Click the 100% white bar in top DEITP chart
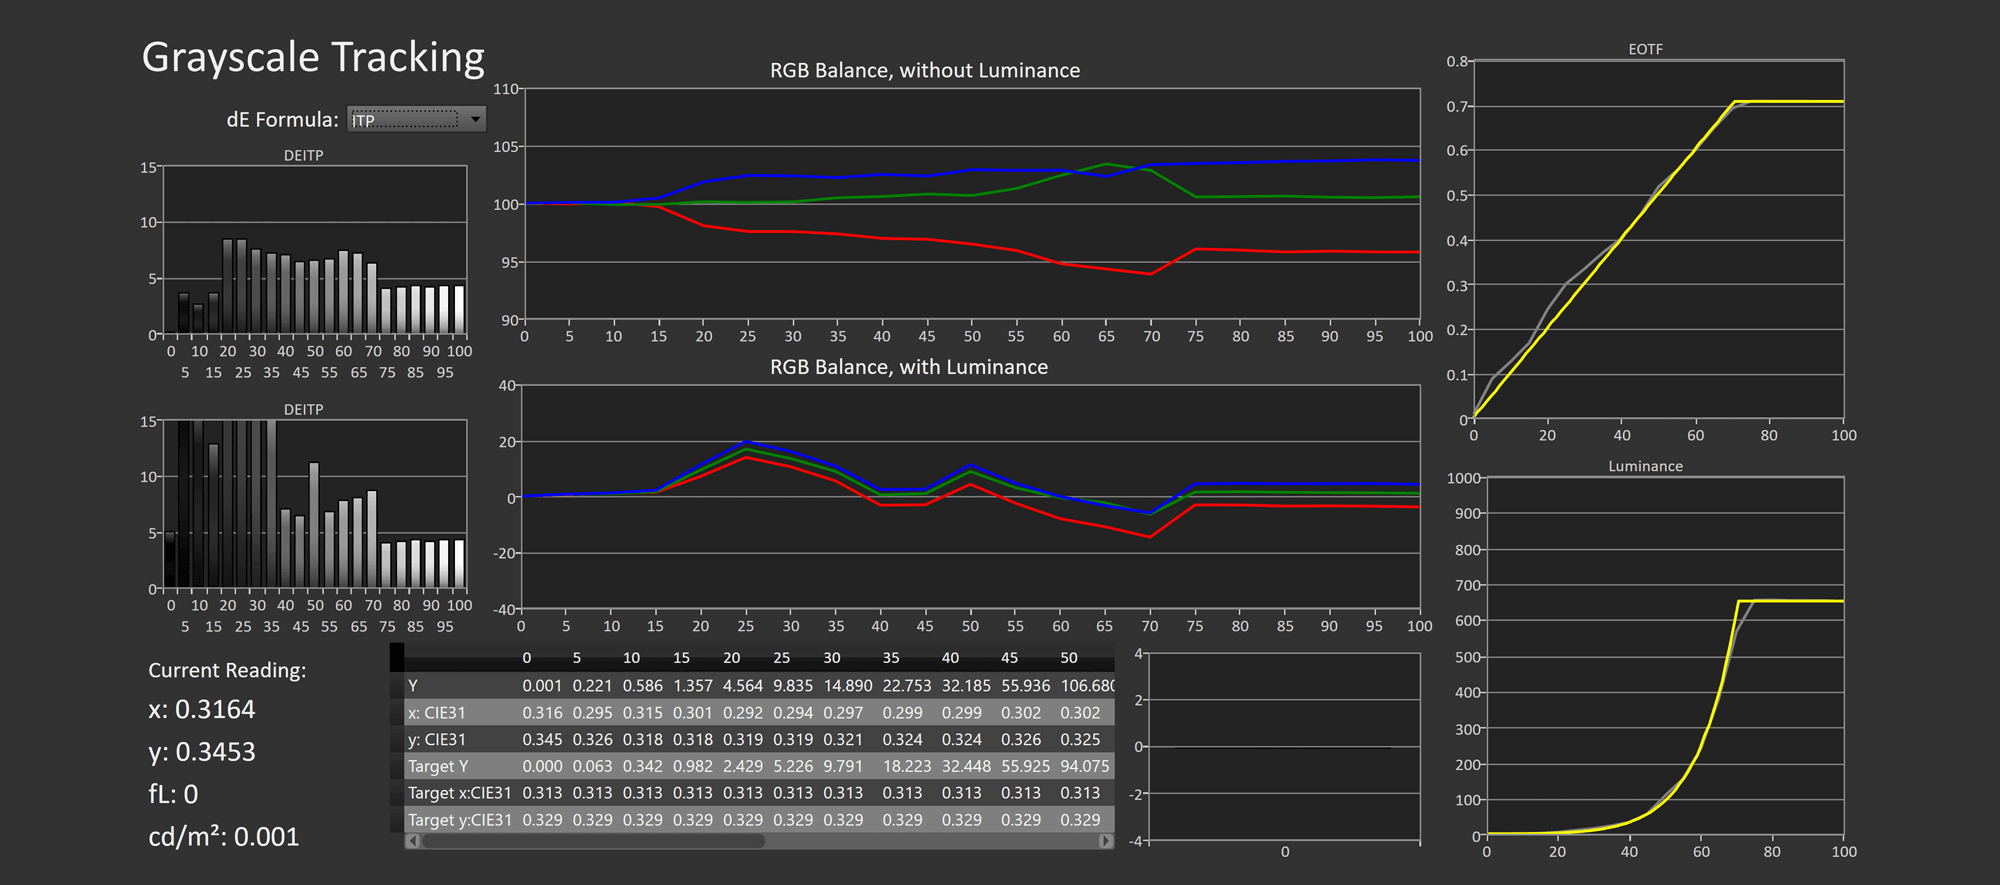This screenshot has width=2000, height=885. coord(459,310)
